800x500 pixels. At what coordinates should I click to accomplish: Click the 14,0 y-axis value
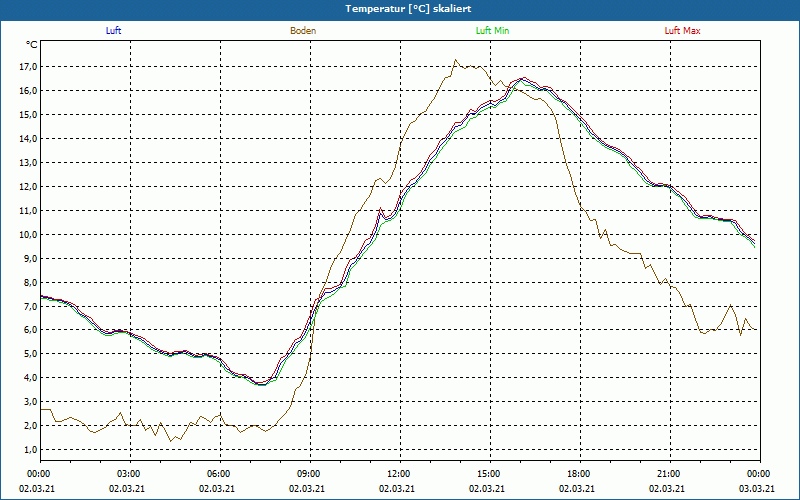point(29,139)
